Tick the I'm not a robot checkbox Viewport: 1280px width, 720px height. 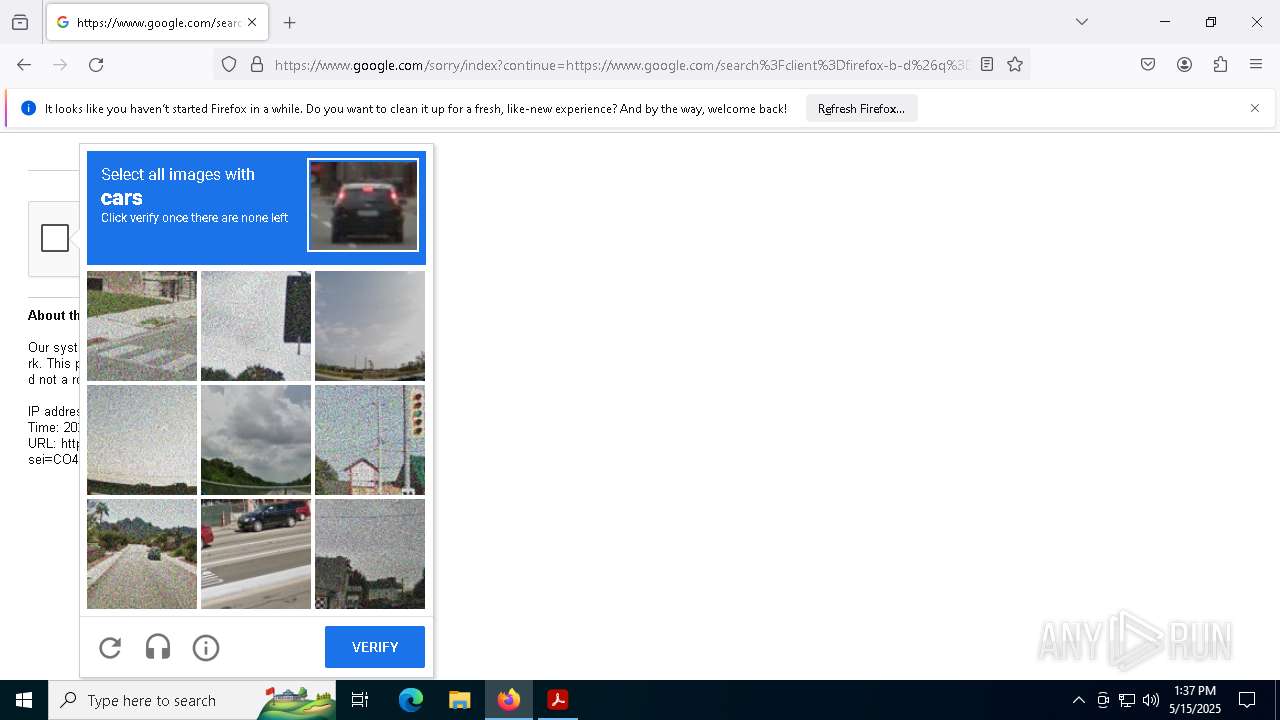coord(55,238)
